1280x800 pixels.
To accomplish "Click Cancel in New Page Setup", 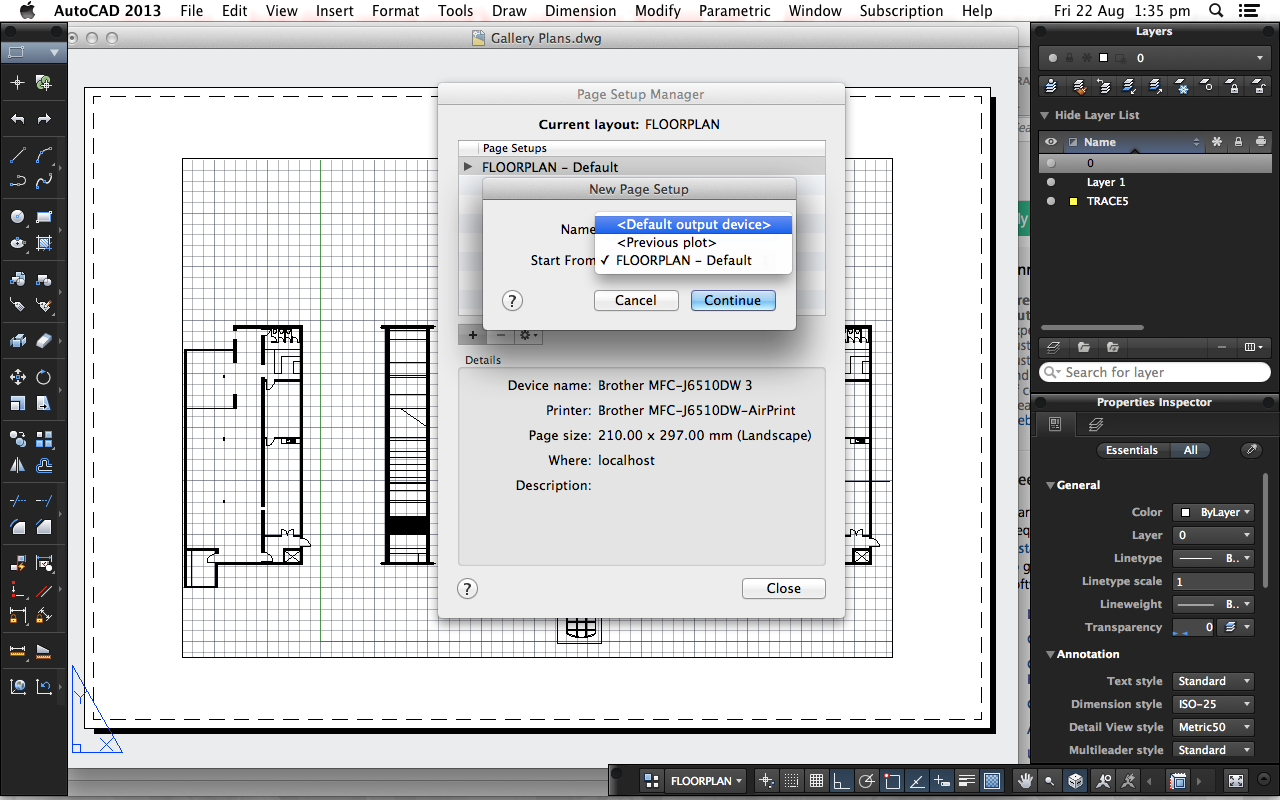I will click(636, 300).
